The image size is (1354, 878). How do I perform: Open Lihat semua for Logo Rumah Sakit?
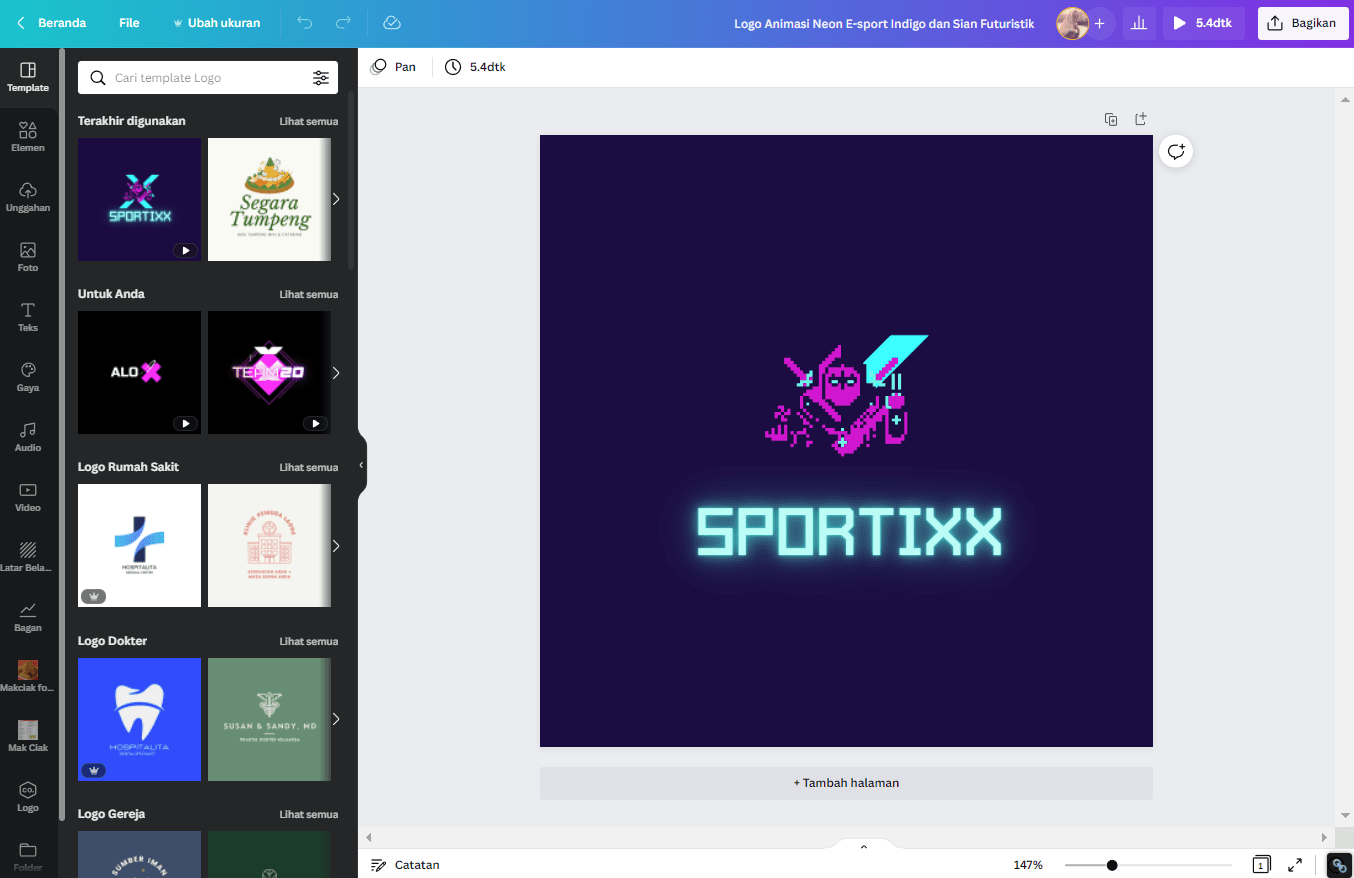(x=308, y=466)
